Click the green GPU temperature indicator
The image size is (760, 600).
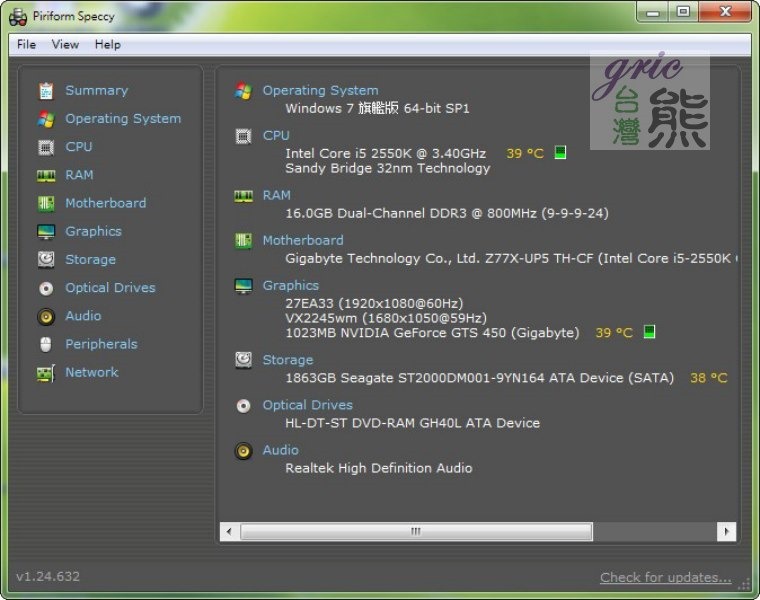(649, 332)
